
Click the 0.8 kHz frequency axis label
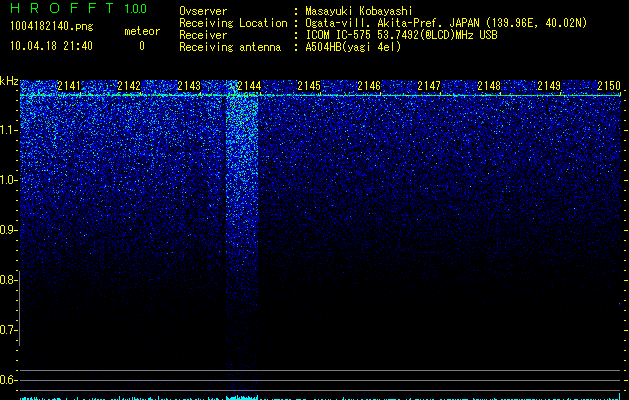(x=8, y=280)
